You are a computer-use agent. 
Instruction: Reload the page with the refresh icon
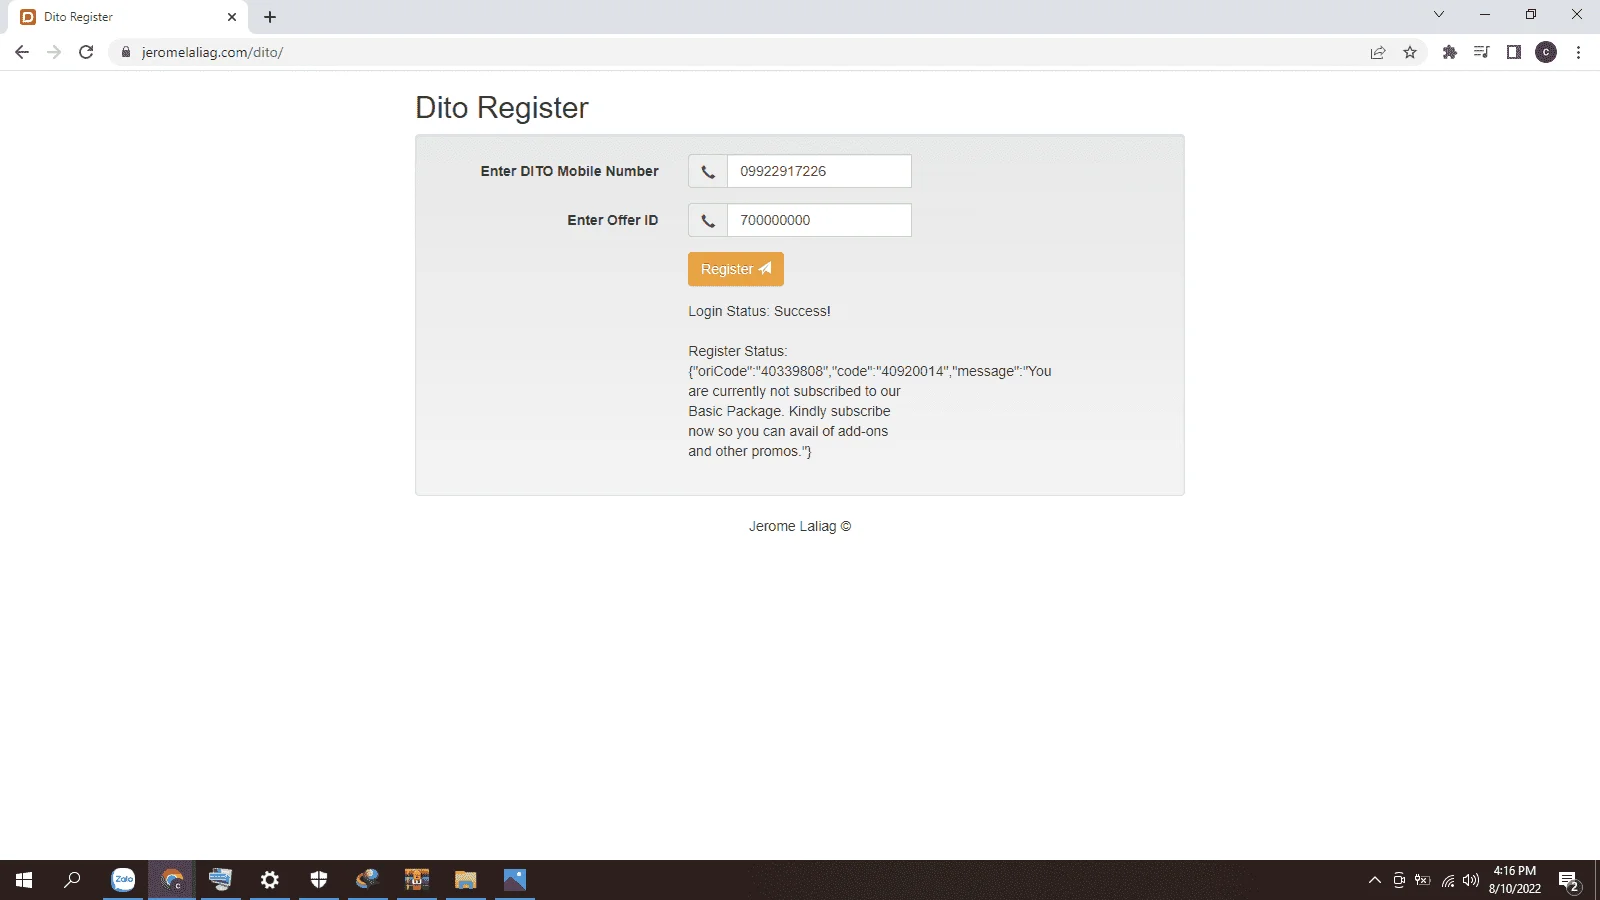pyautogui.click(x=86, y=52)
